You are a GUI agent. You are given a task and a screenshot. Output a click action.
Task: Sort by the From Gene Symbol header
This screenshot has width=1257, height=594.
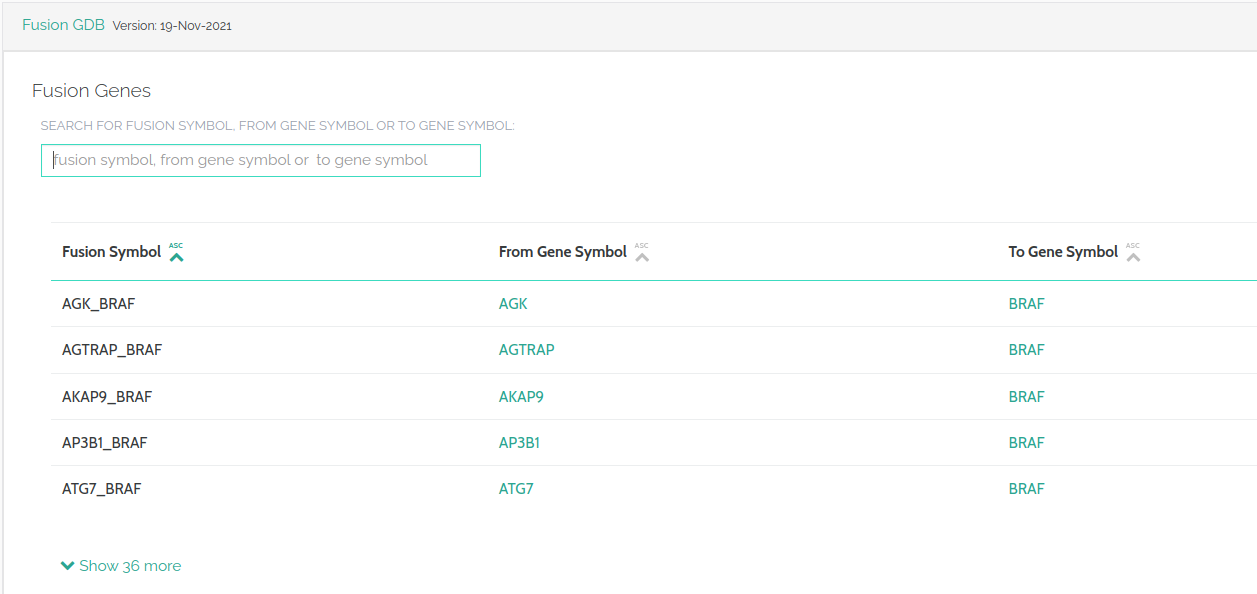point(562,252)
